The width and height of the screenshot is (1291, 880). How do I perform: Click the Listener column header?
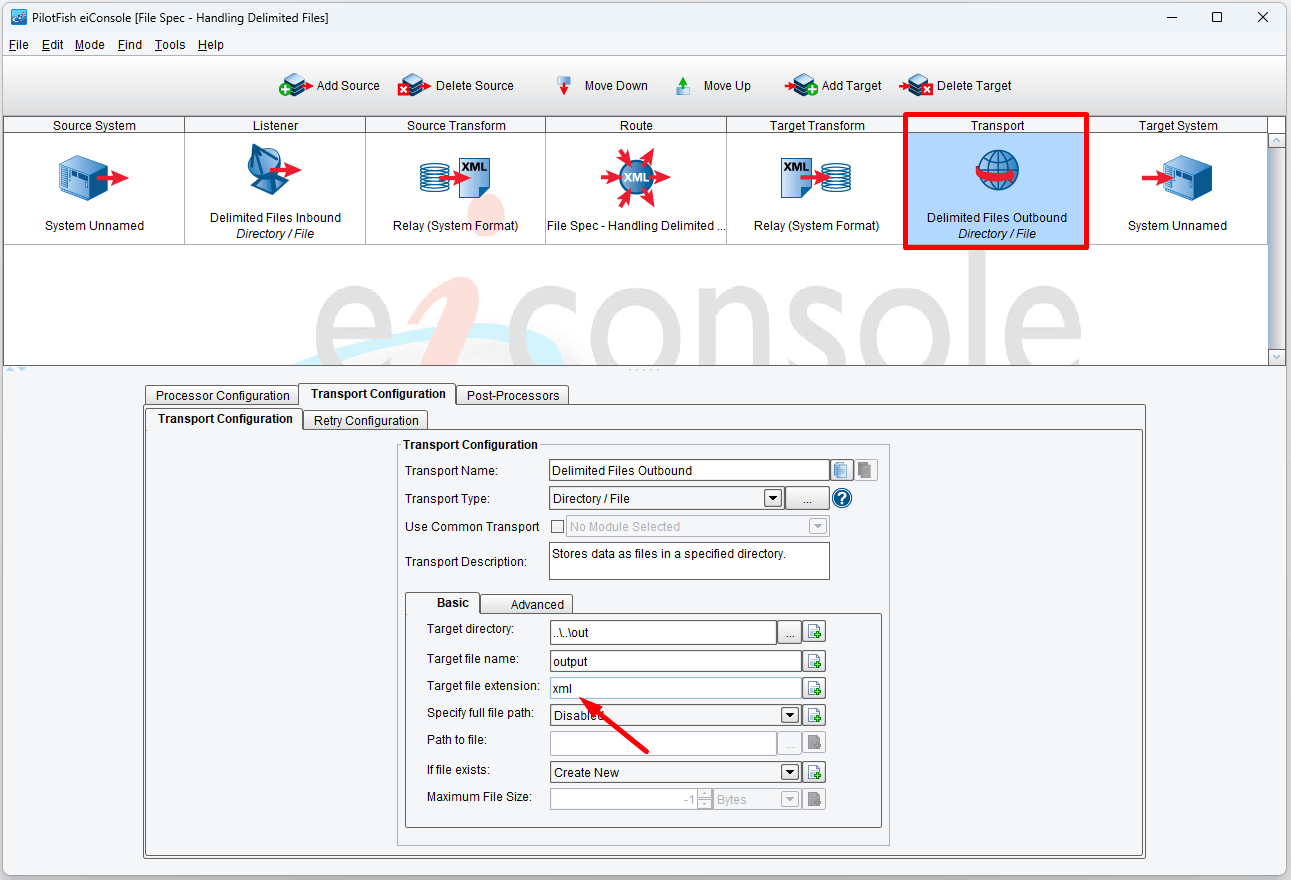click(x=275, y=125)
